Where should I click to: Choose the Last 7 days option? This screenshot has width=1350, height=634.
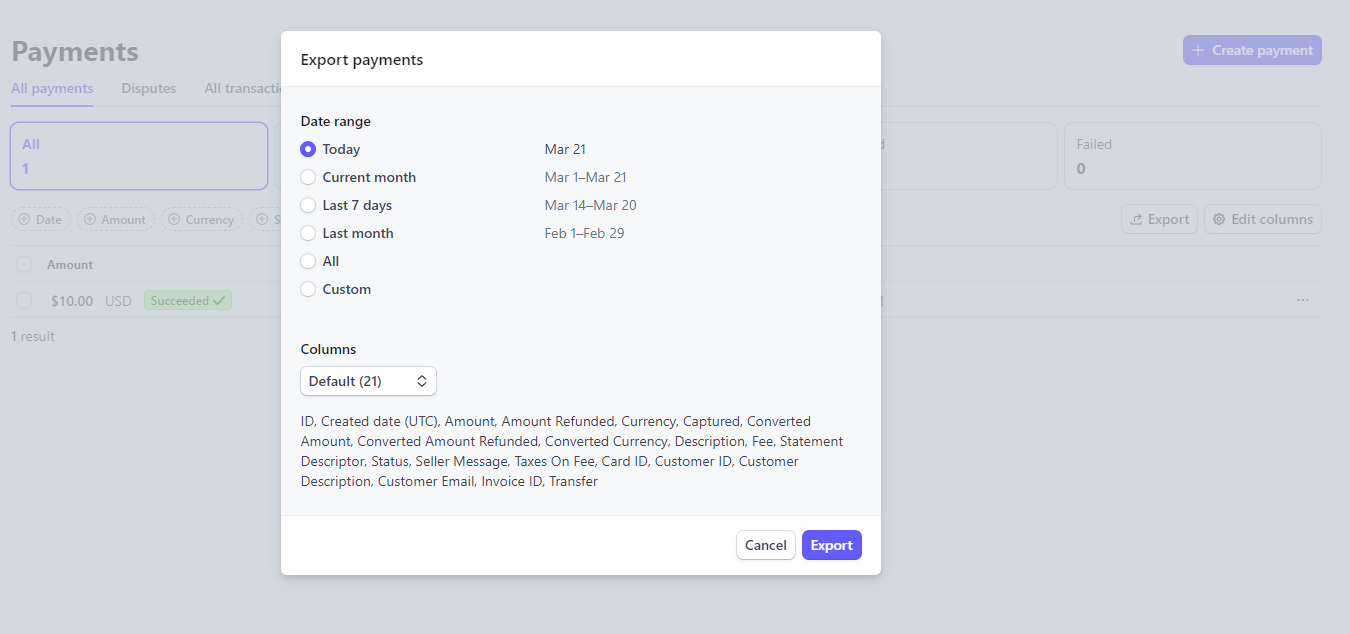coord(308,205)
